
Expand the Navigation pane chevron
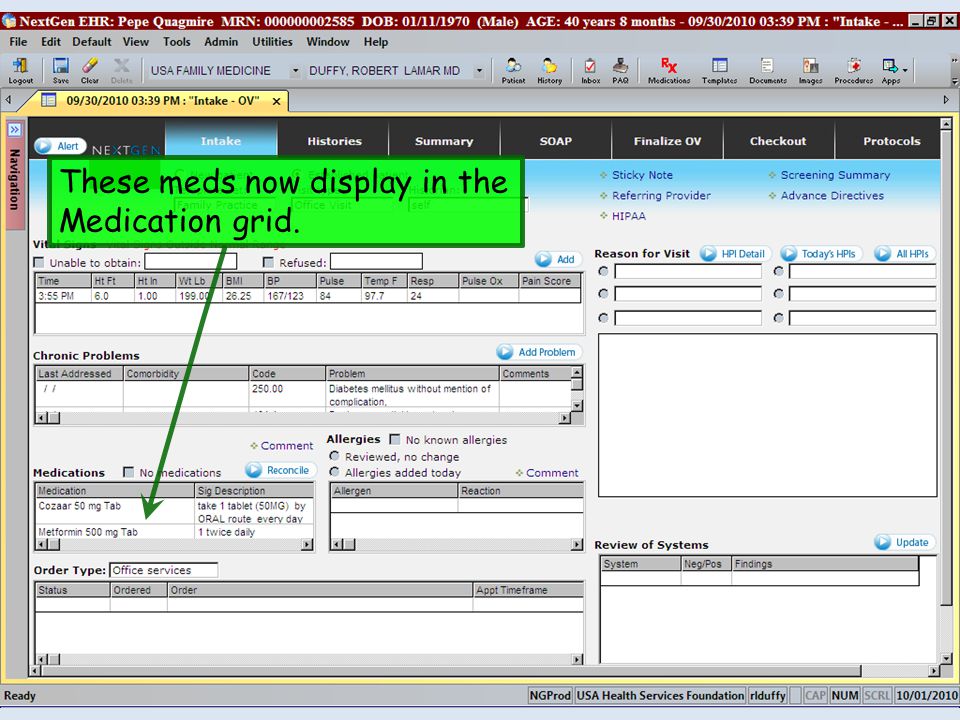click(14, 130)
